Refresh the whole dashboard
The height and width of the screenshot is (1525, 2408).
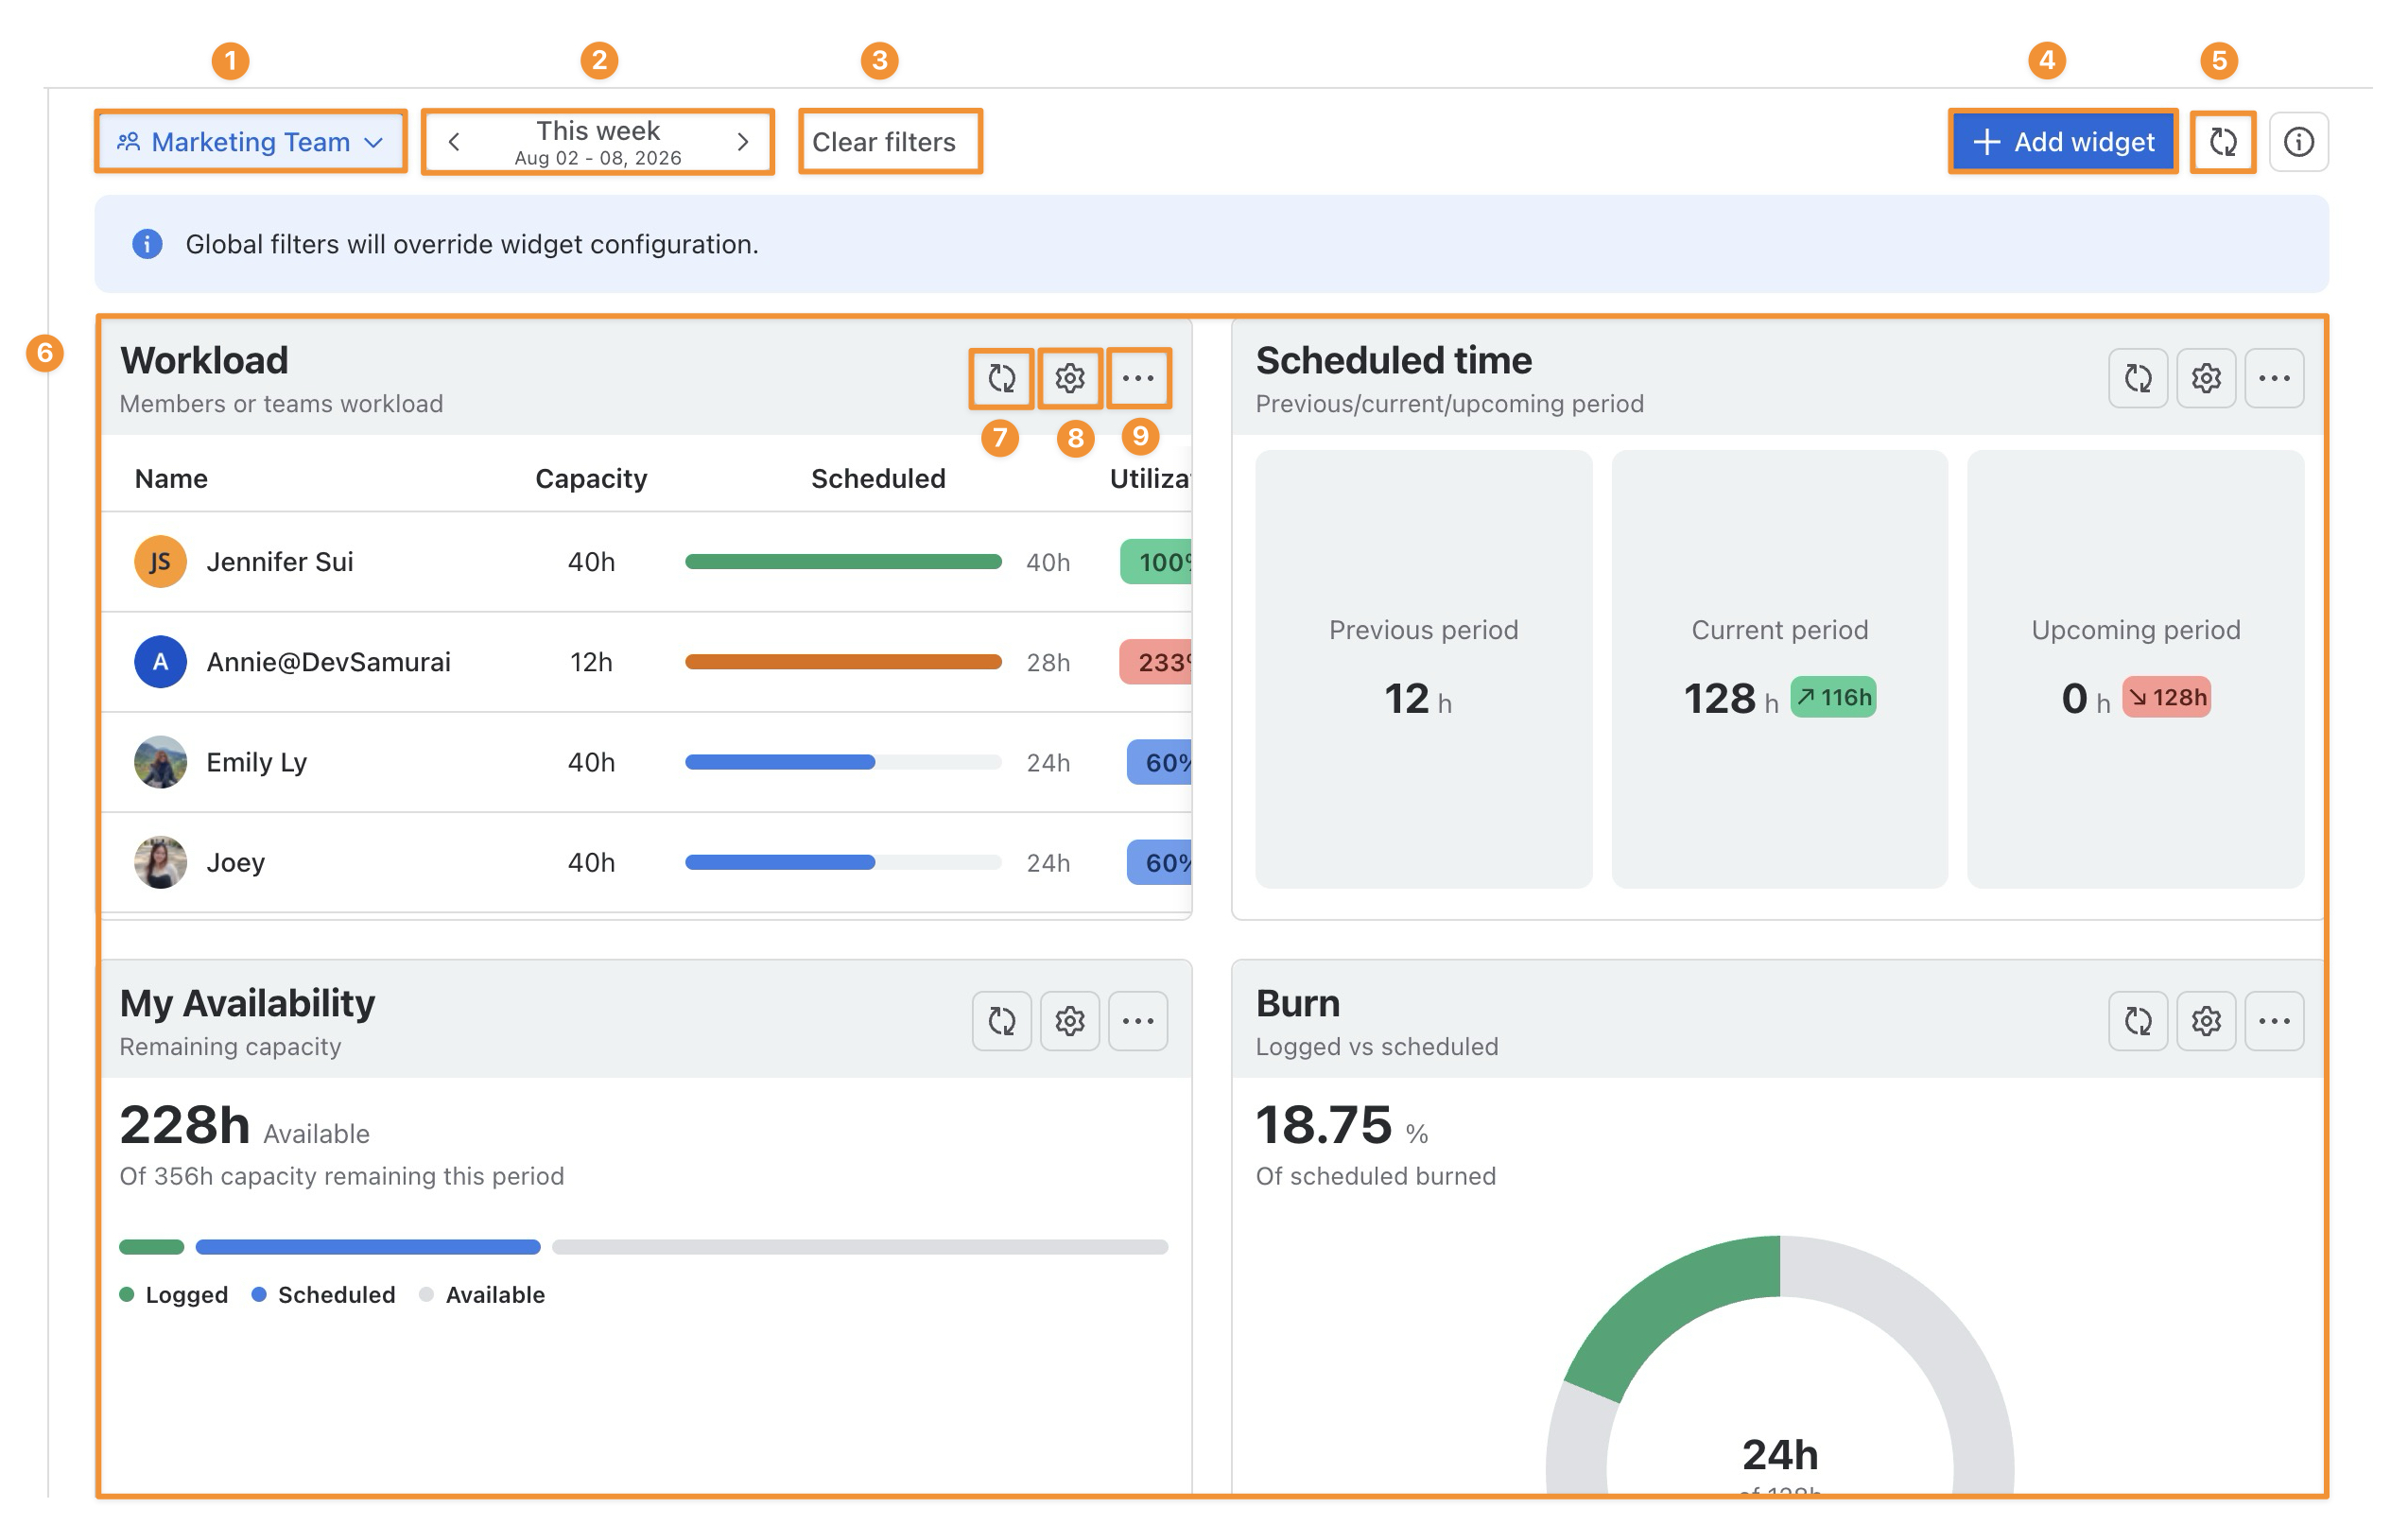click(x=2222, y=142)
